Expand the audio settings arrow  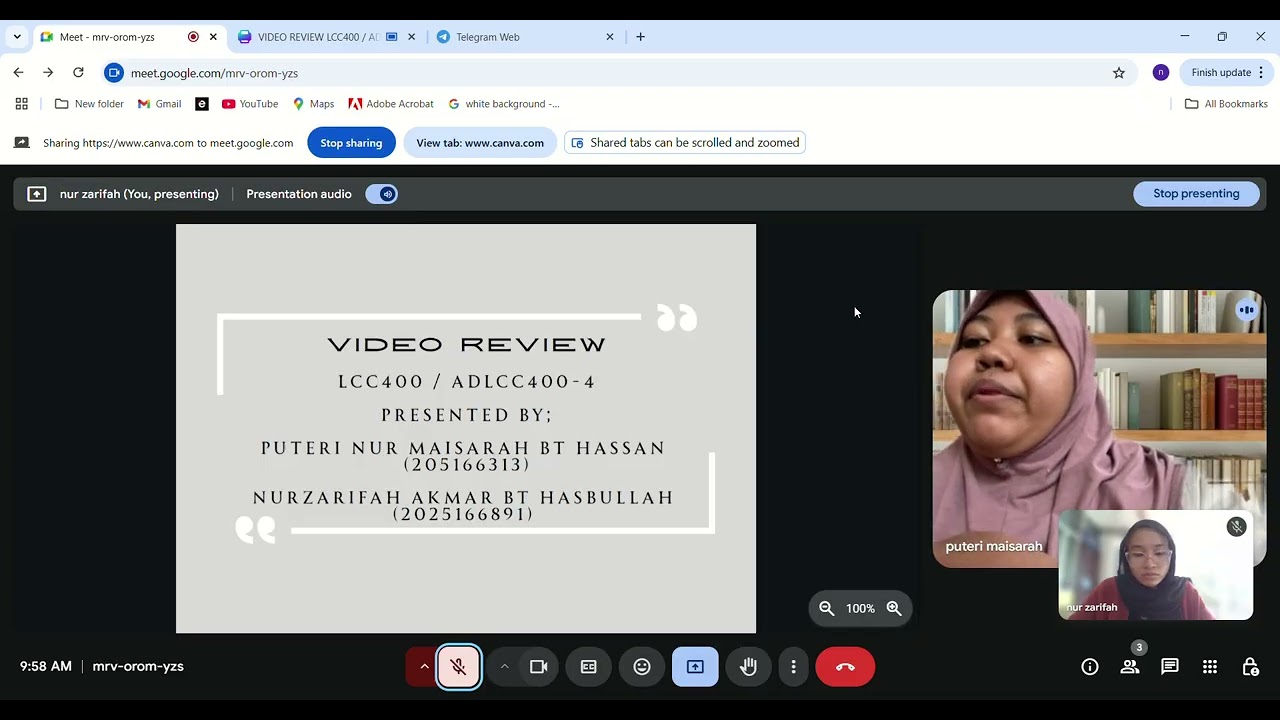[x=424, y=667]
